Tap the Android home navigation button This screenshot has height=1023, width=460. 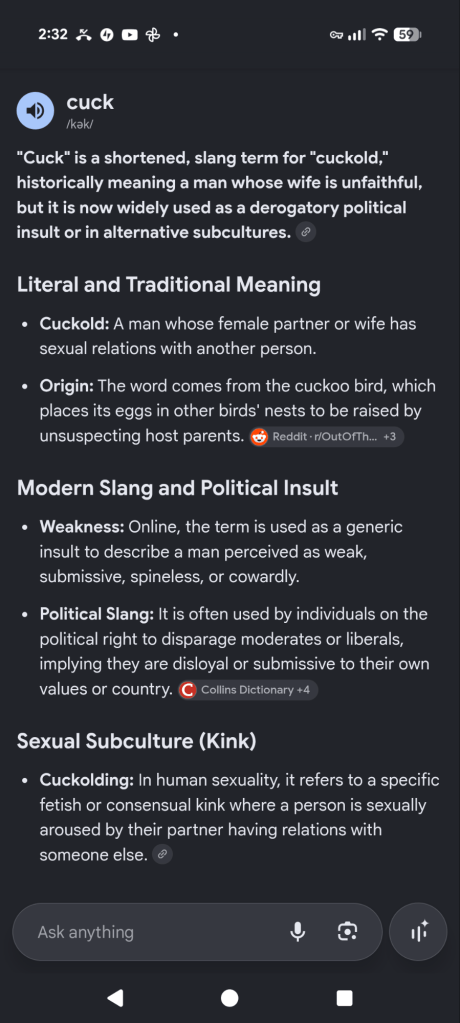click(x=230, y=998)
